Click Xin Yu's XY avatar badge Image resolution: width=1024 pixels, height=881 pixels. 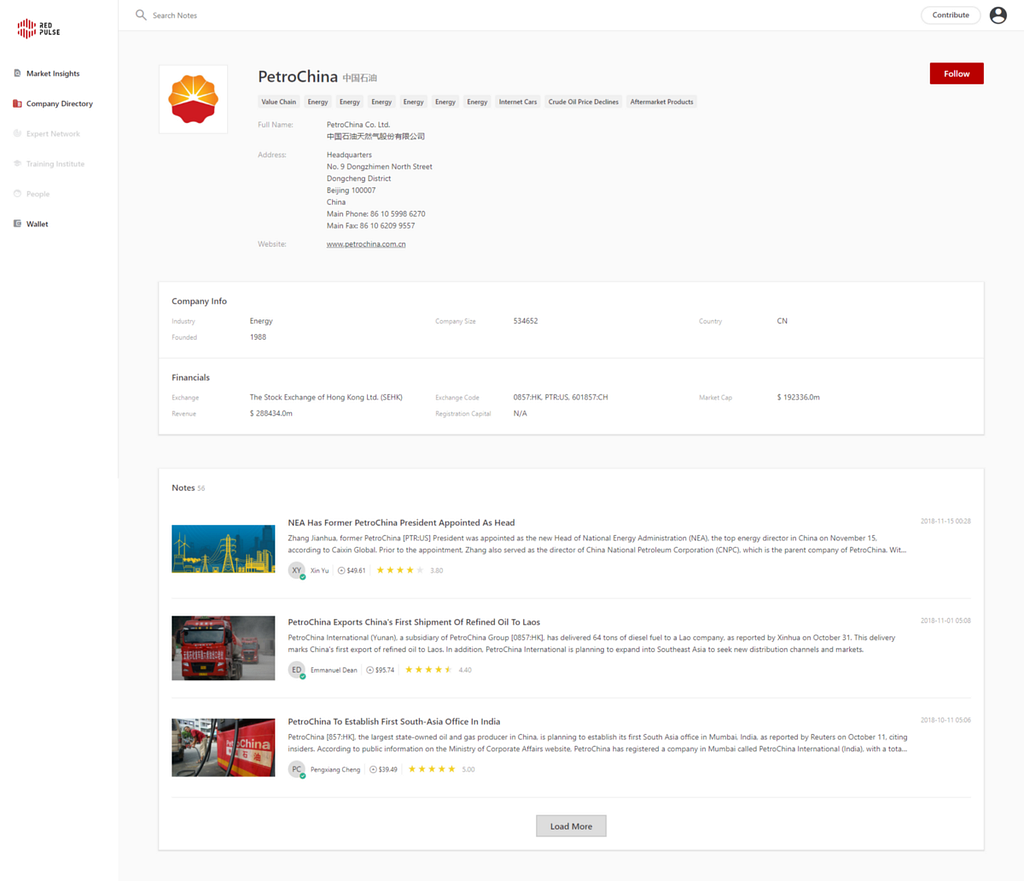[x=296, y=570]
